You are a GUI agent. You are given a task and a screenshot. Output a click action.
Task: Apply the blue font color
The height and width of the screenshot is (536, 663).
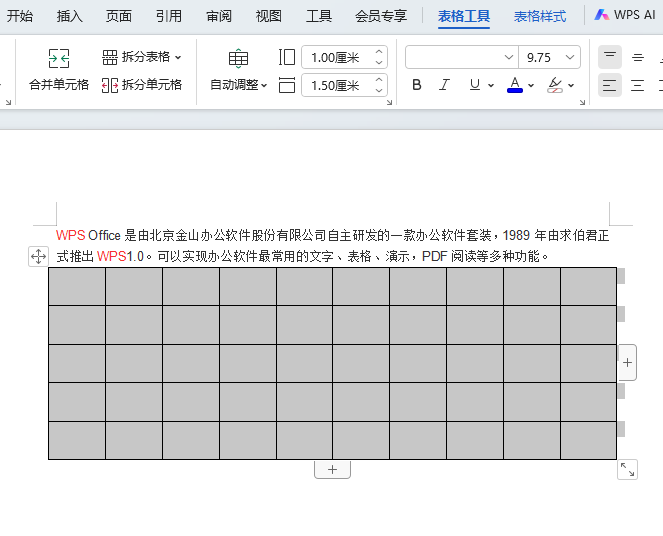(x=515, y=85)
